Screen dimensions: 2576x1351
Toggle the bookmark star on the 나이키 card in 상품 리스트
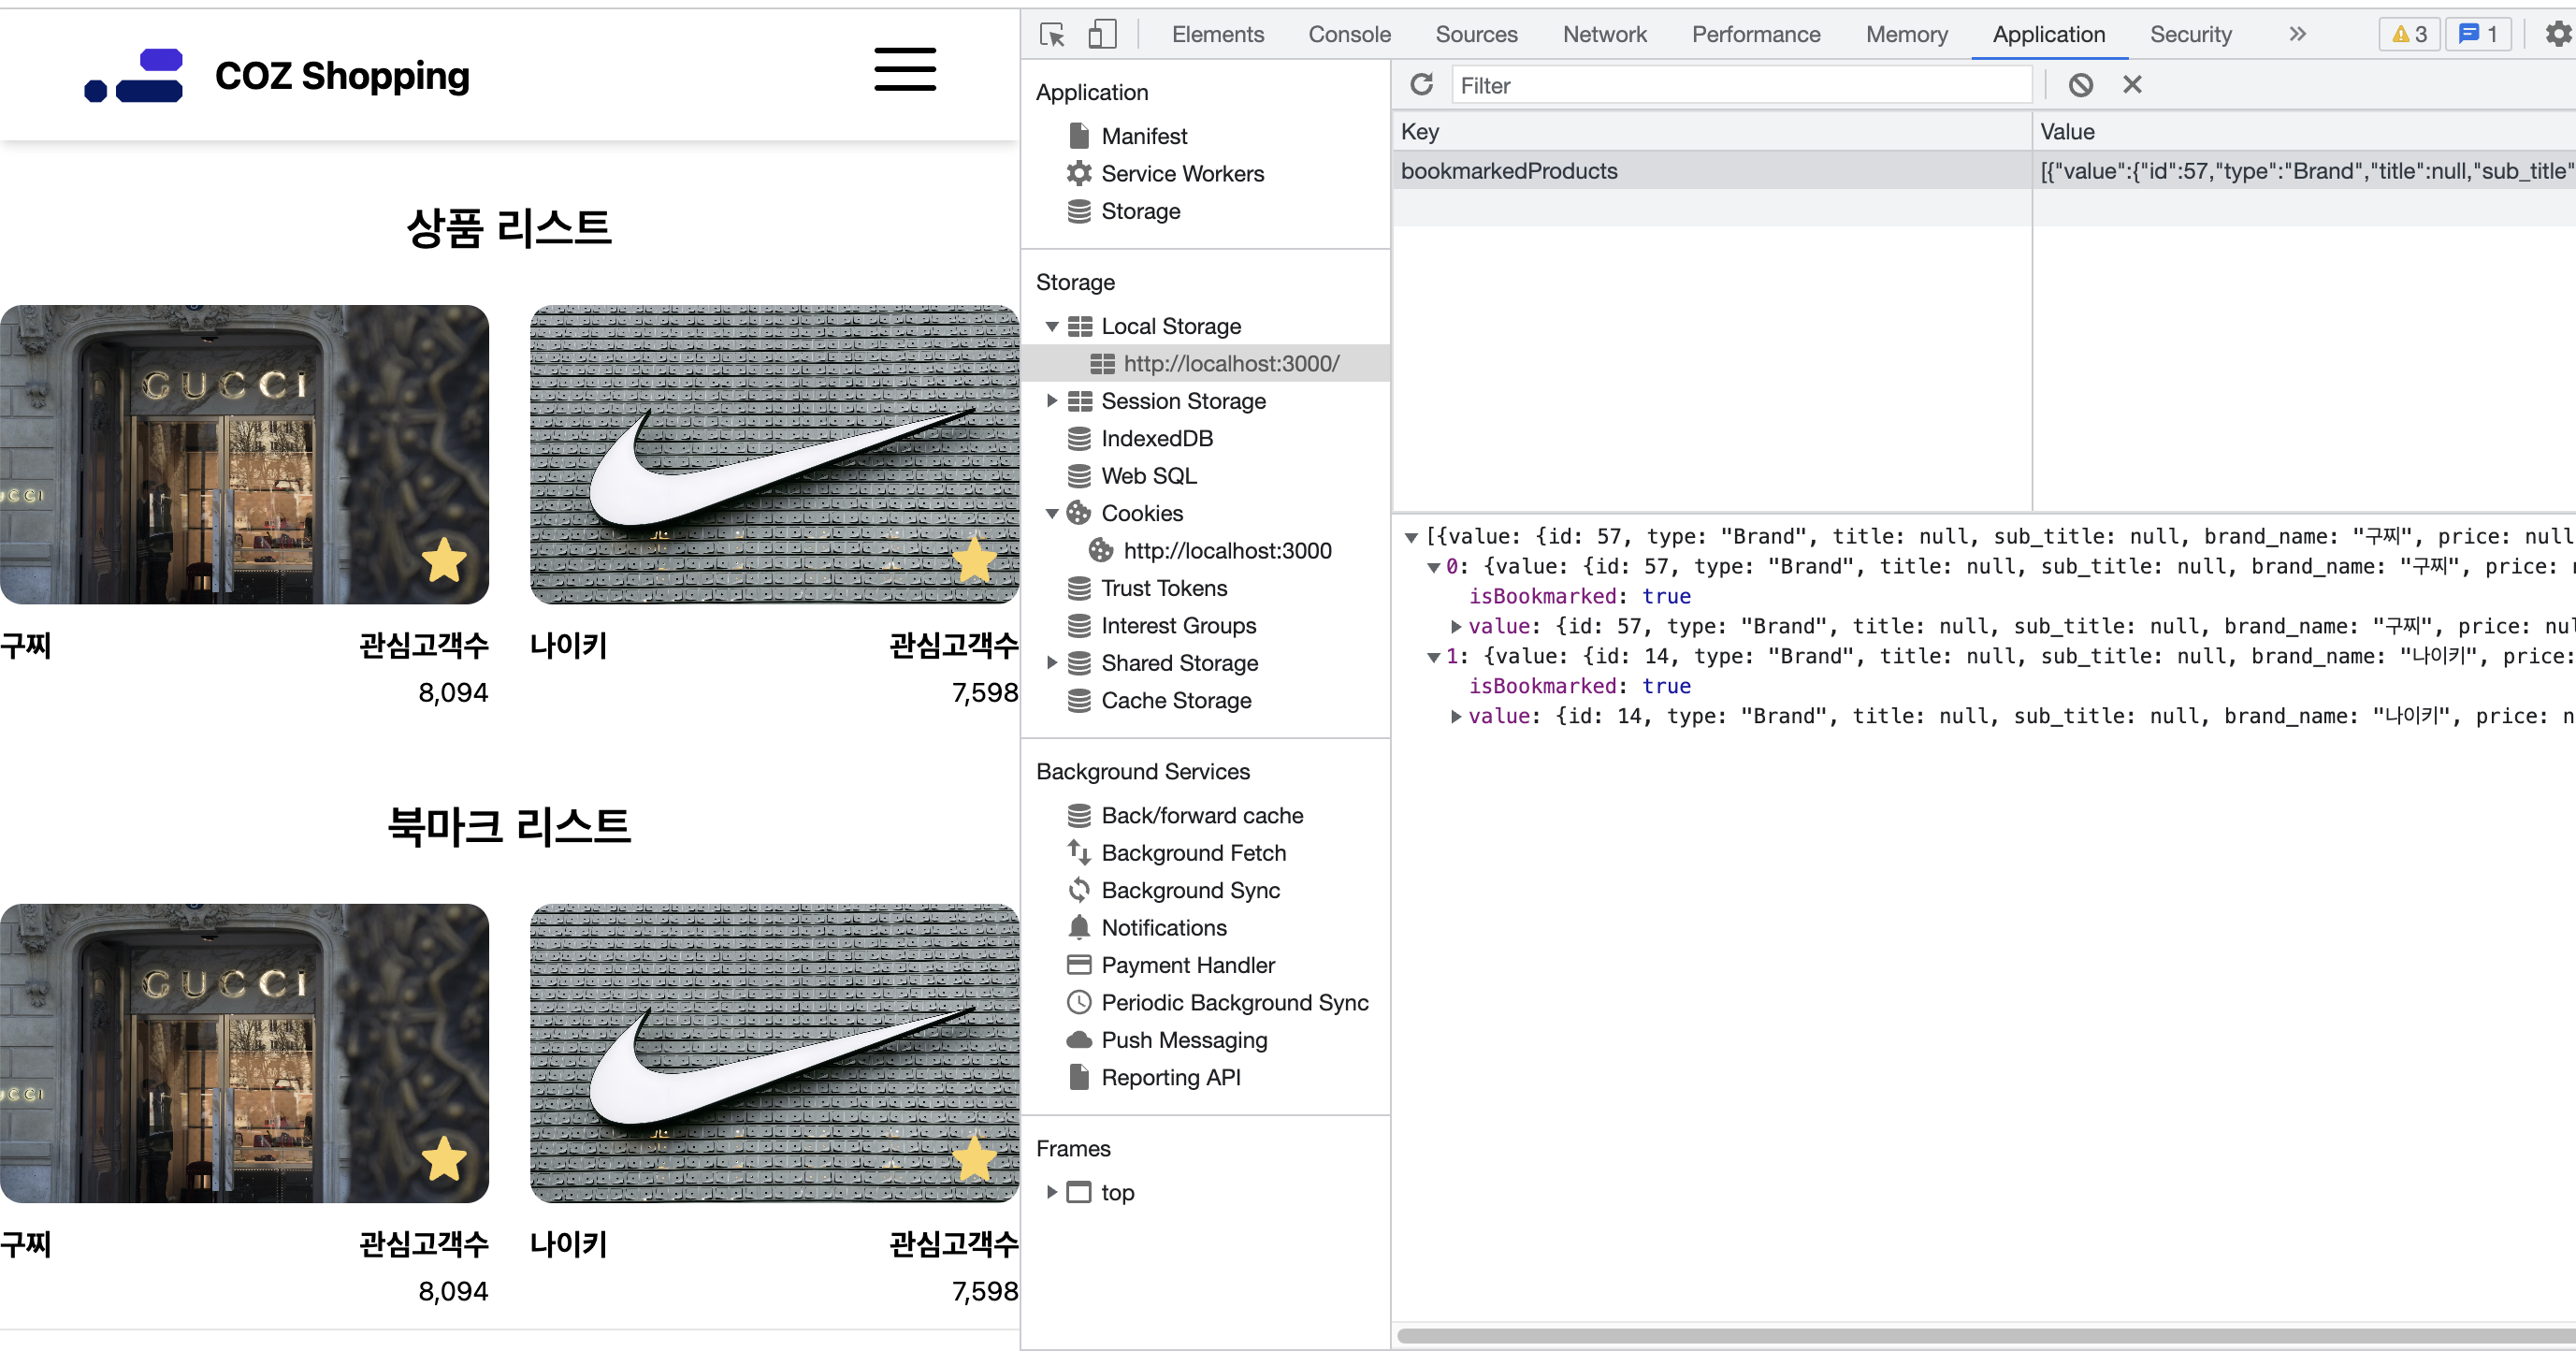click(974, 560)
